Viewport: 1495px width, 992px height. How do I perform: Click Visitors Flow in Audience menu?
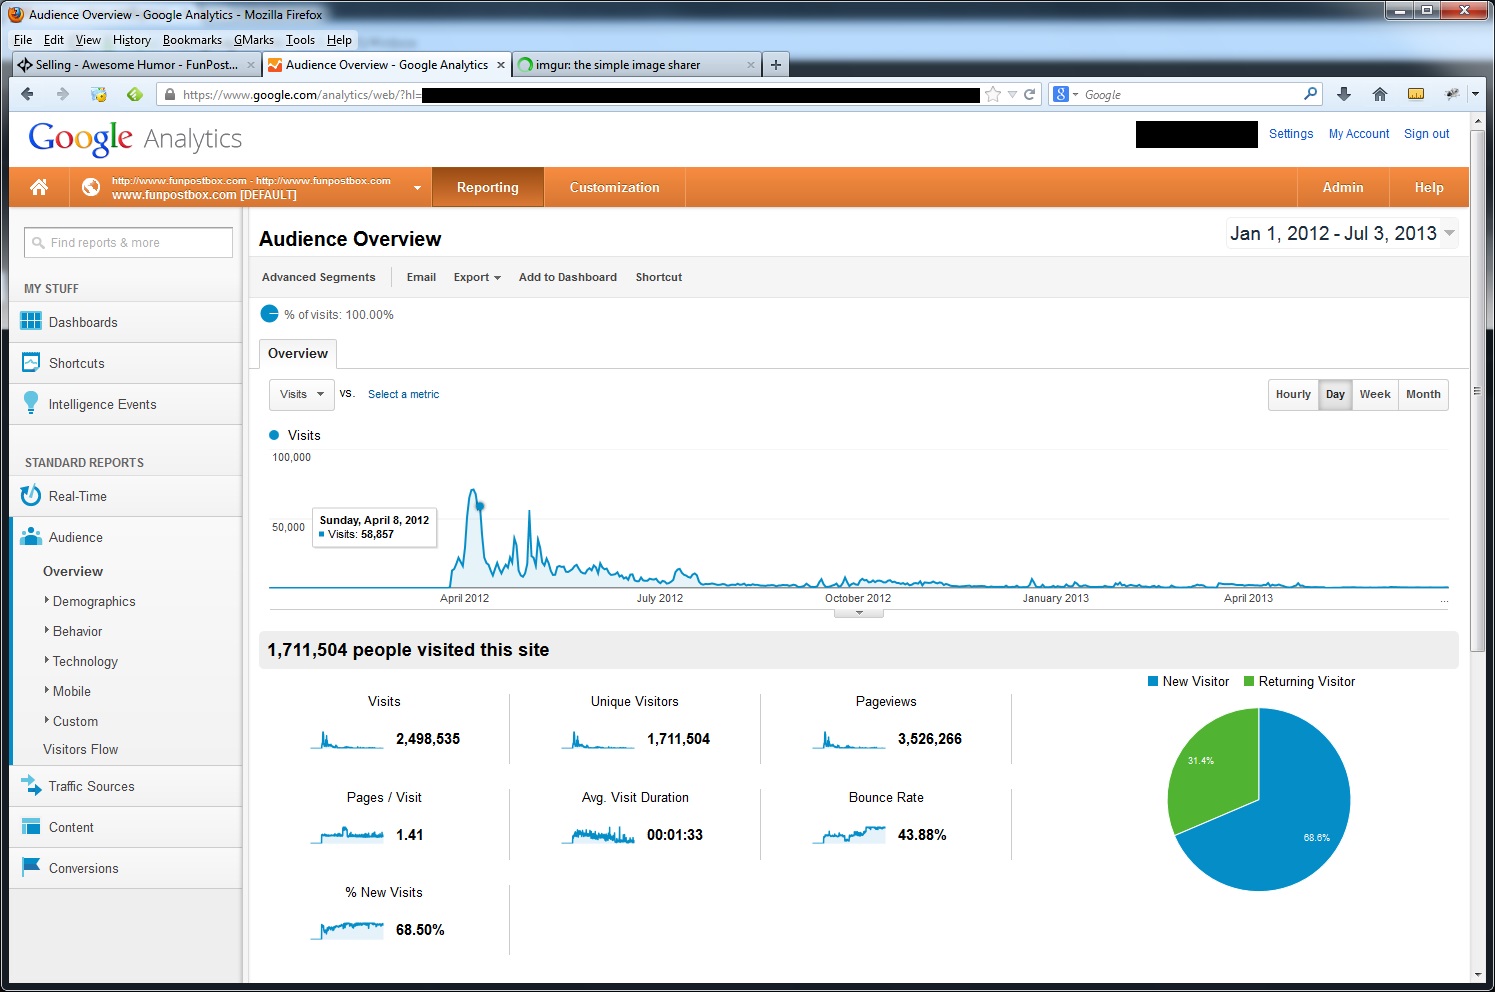click(80, 749)
